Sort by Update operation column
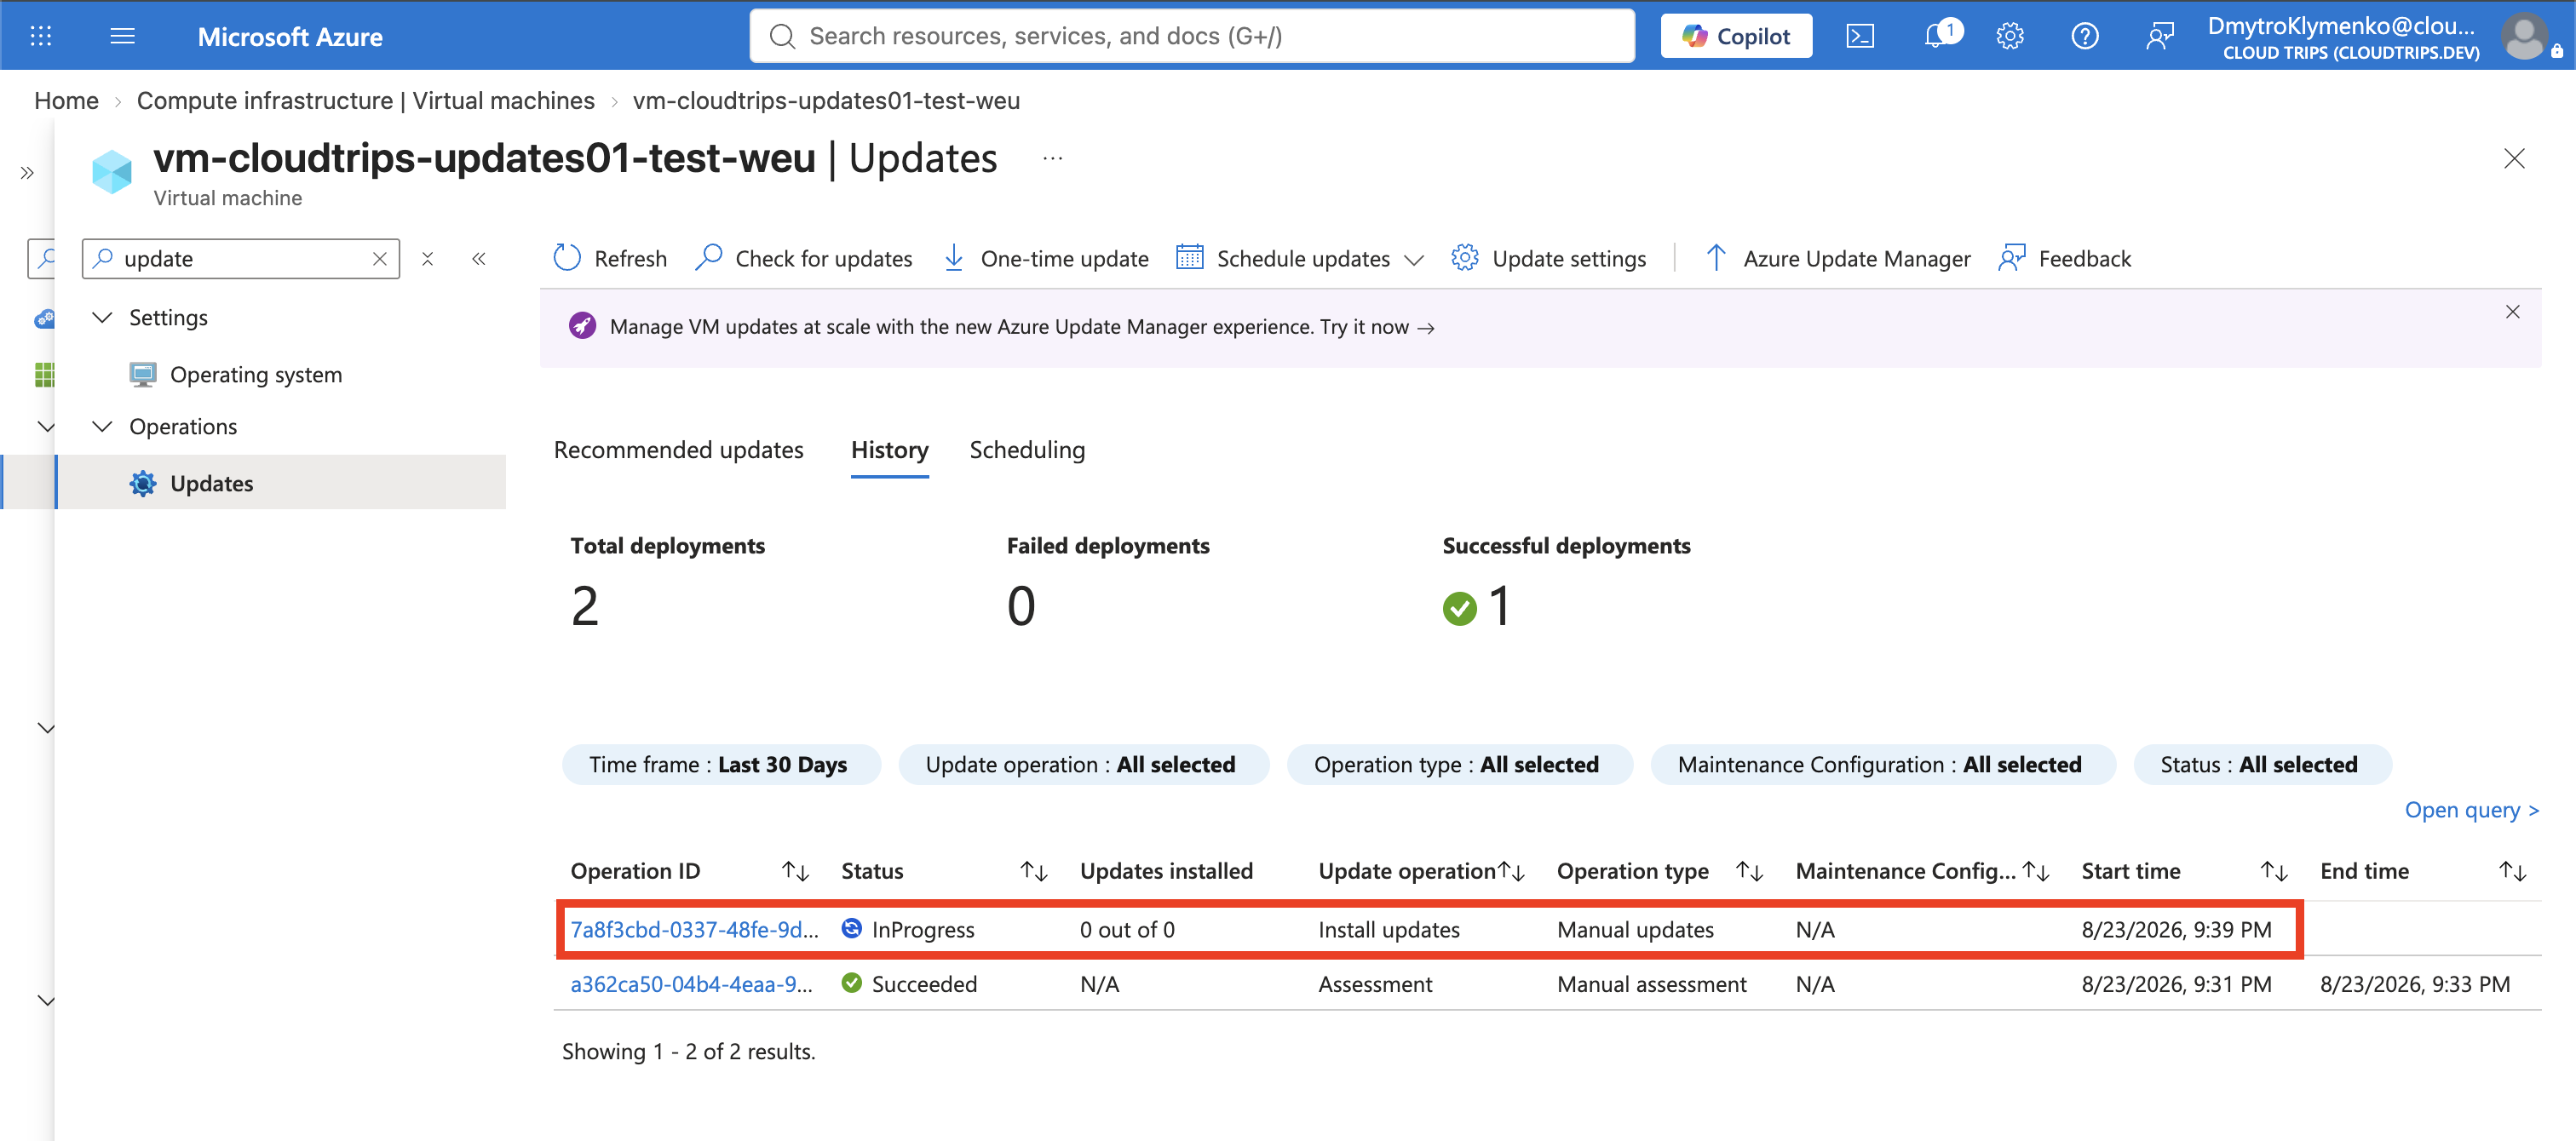 [x=1511, y=872]
